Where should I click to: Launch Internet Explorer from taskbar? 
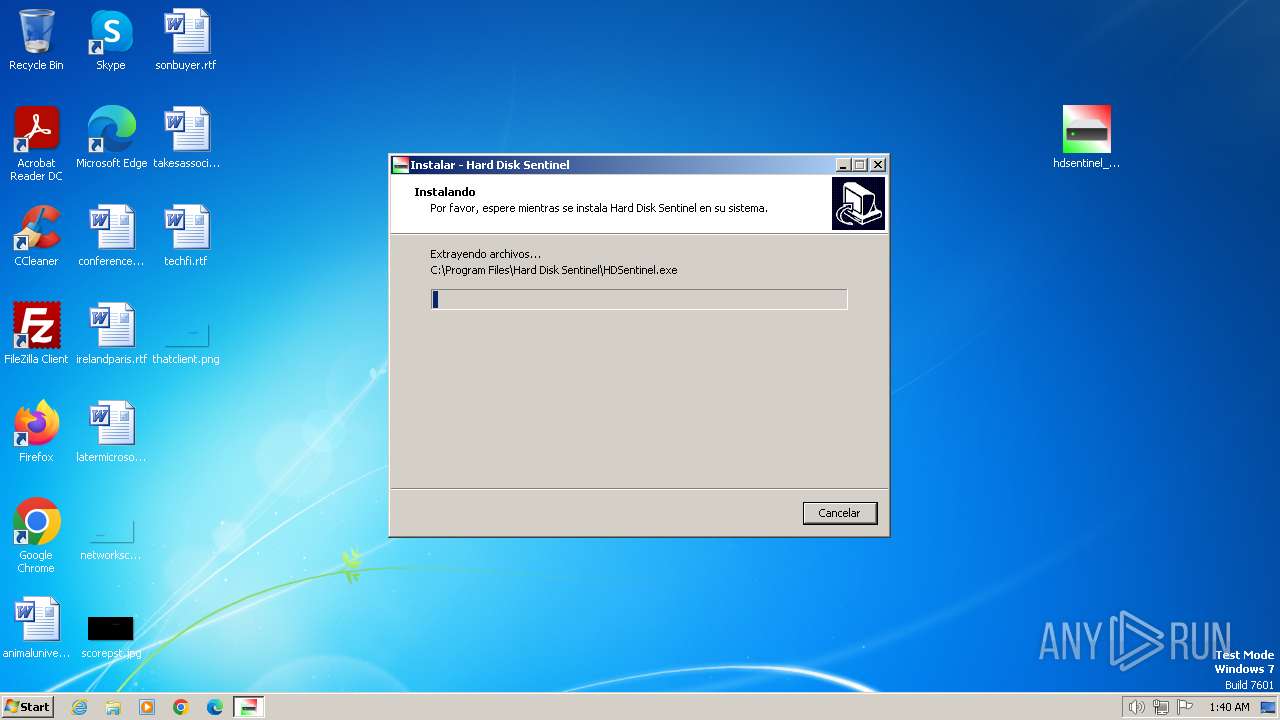pyautogui.click(x=79, y=707)
